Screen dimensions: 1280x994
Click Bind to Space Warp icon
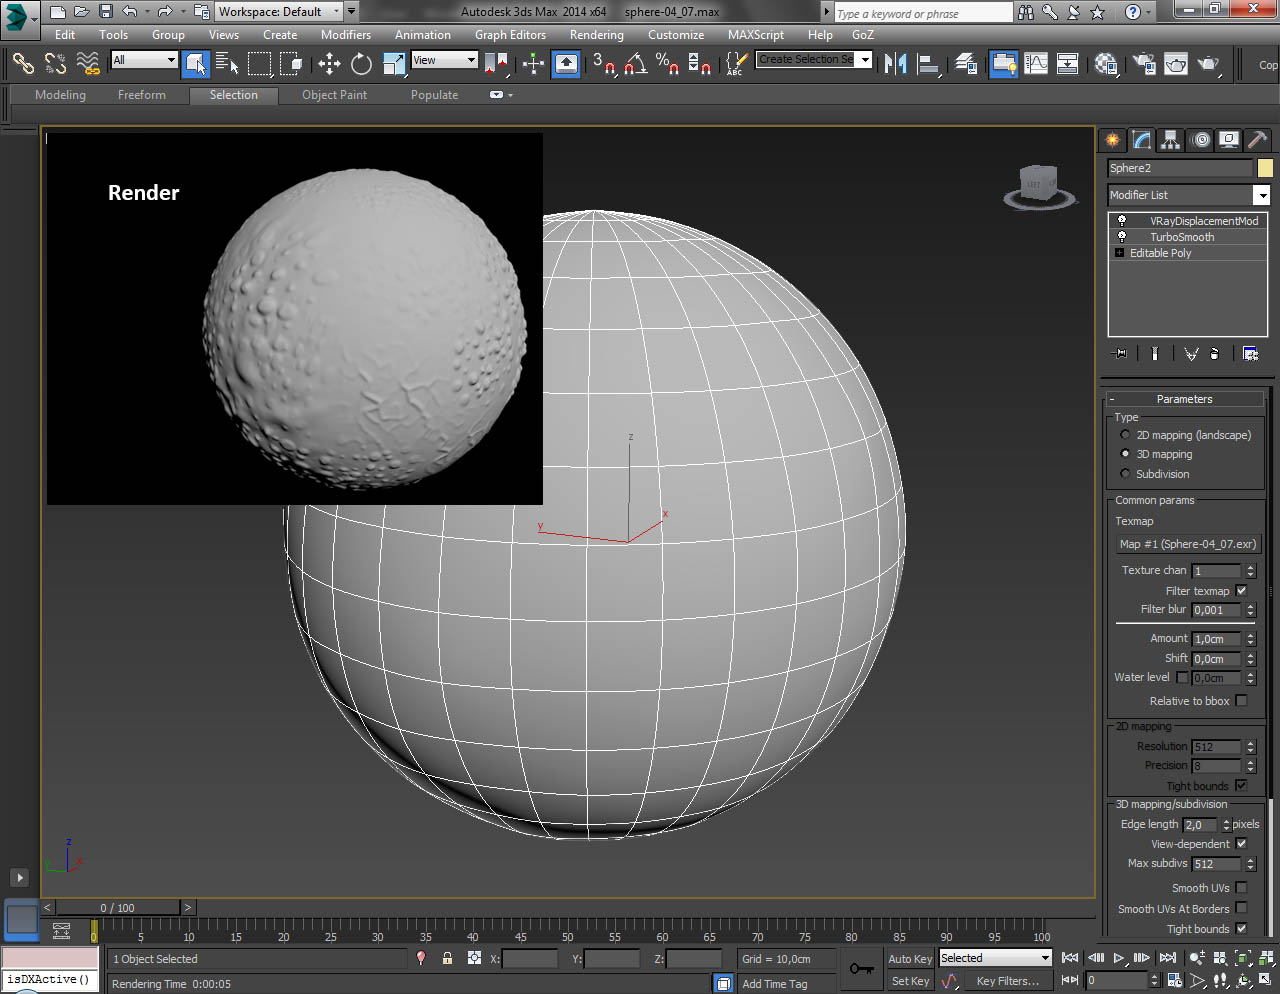88,63
